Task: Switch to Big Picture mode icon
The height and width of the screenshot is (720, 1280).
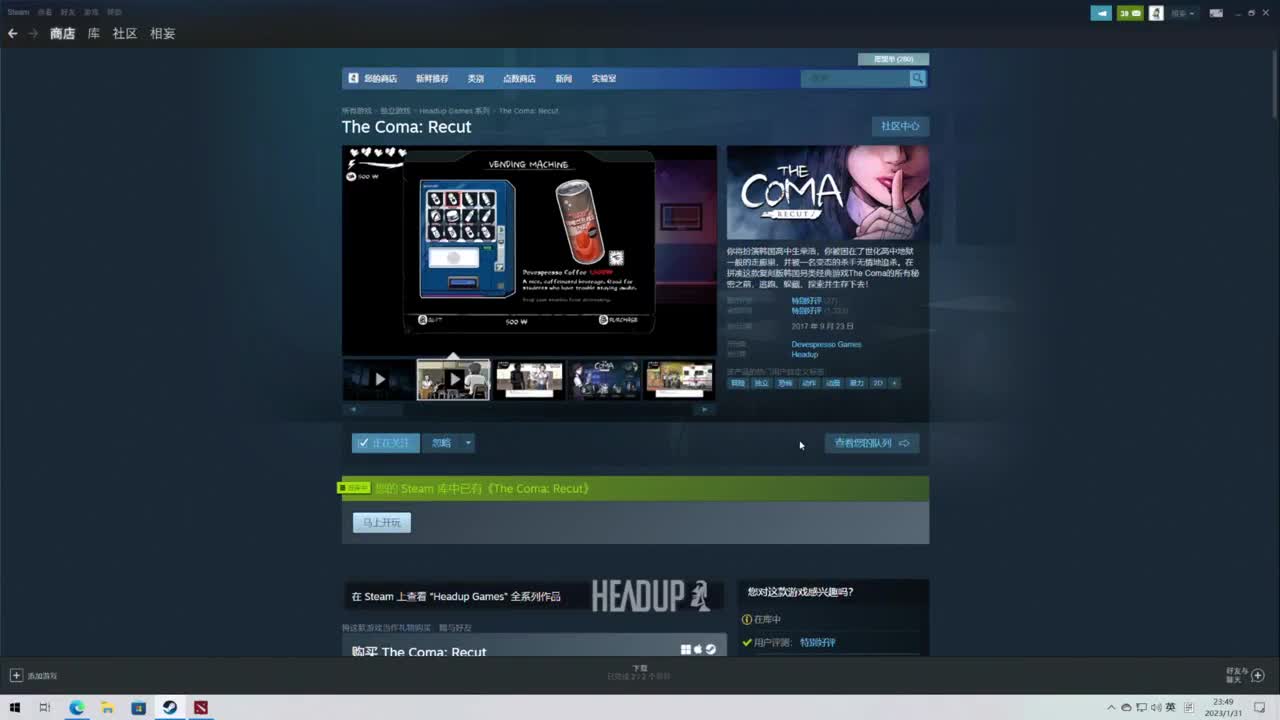Action: pyautogui.click(x=1216, y=13)
